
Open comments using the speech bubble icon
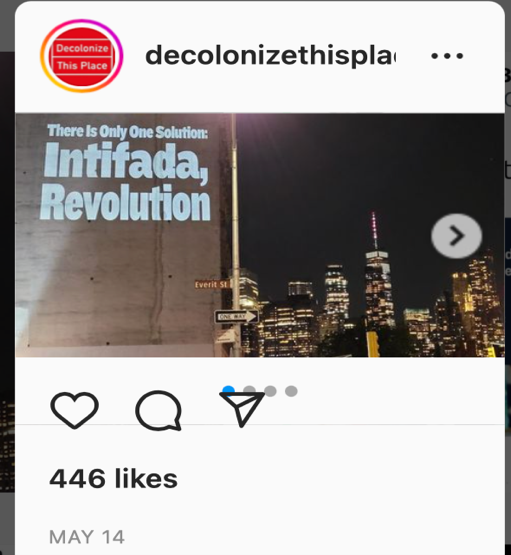159,411
